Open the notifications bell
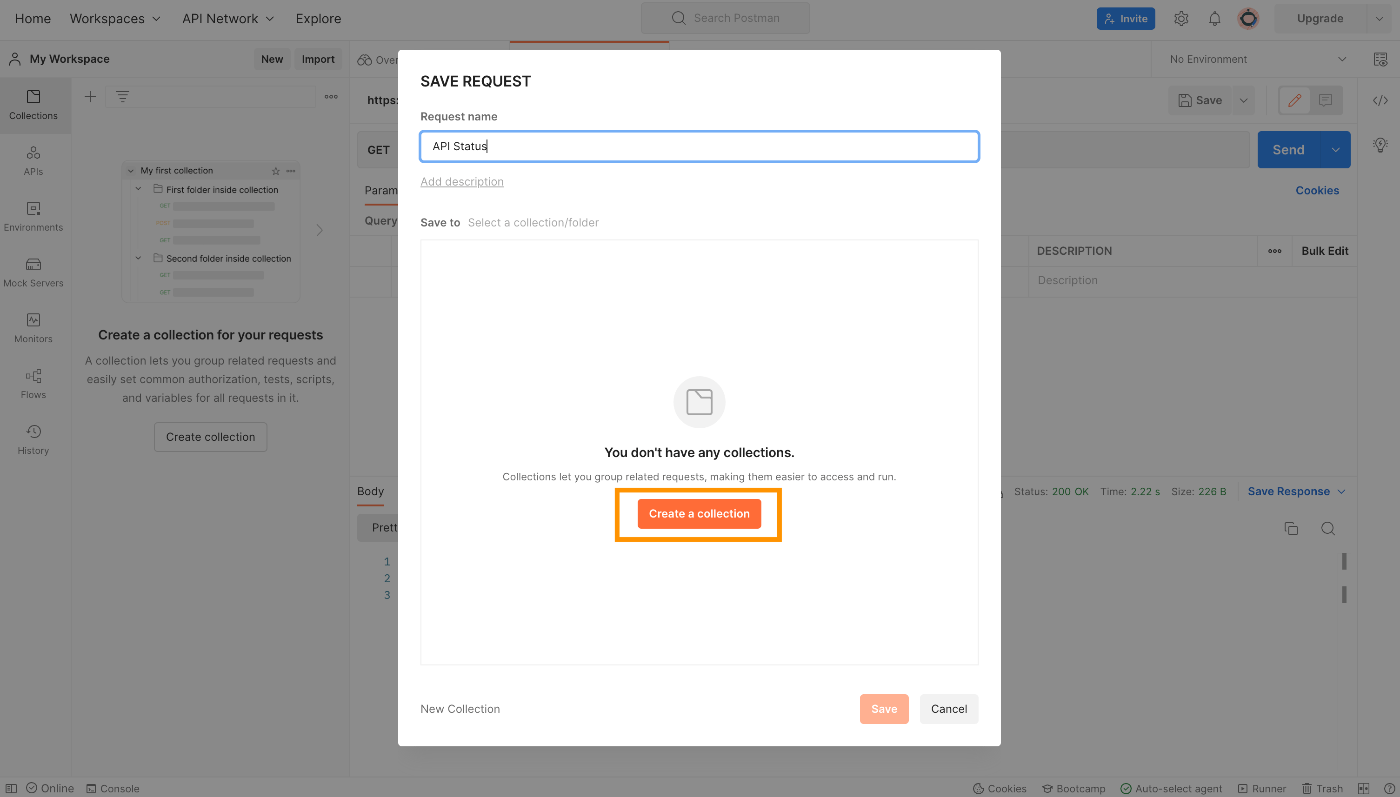1400x797 pixels. [1215, 18]
